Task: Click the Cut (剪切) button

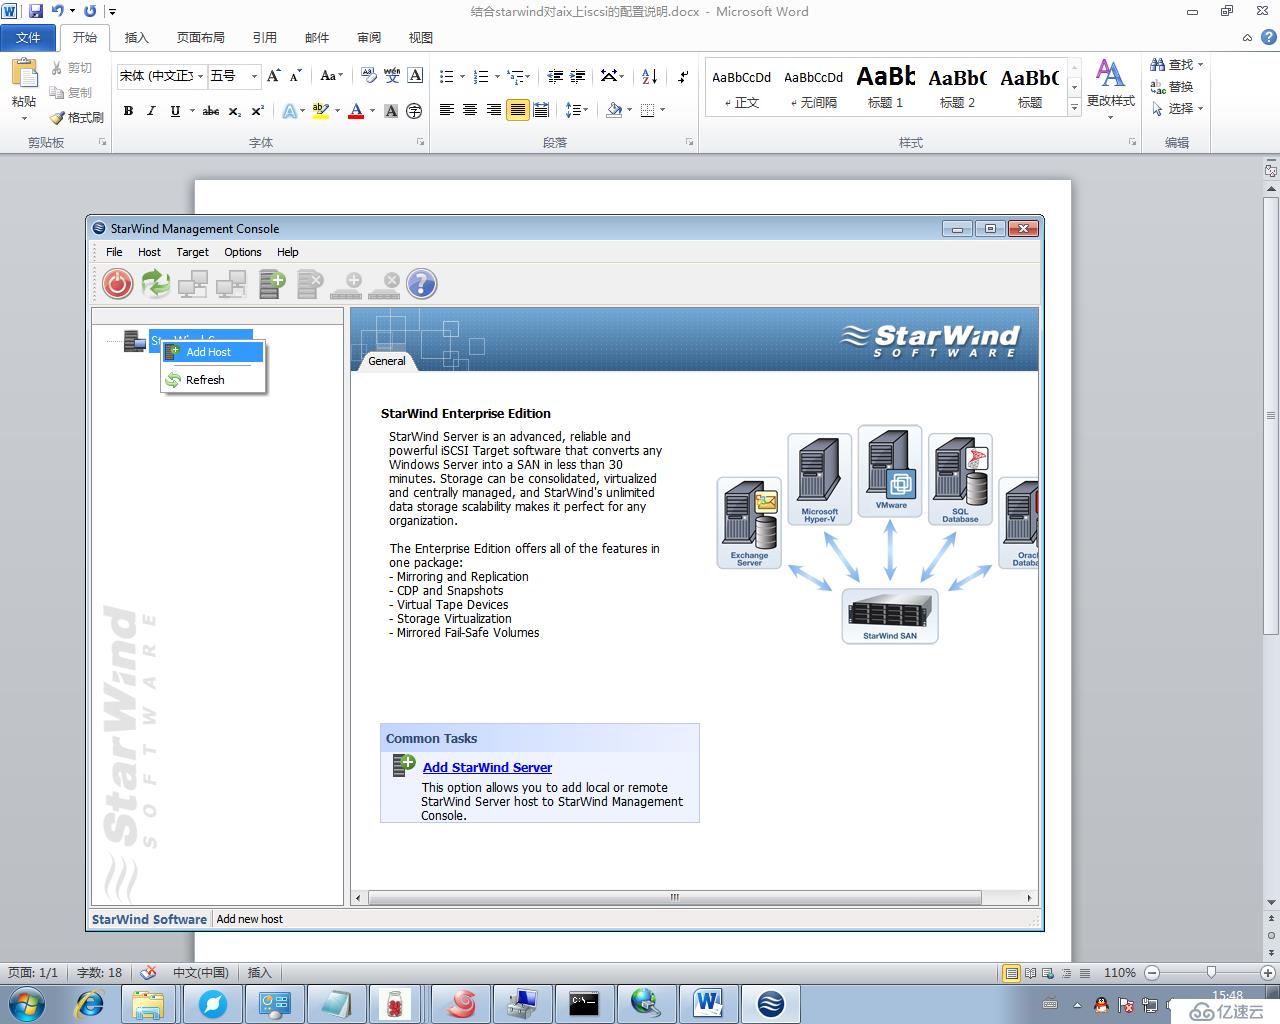Action: click(72, 68)
